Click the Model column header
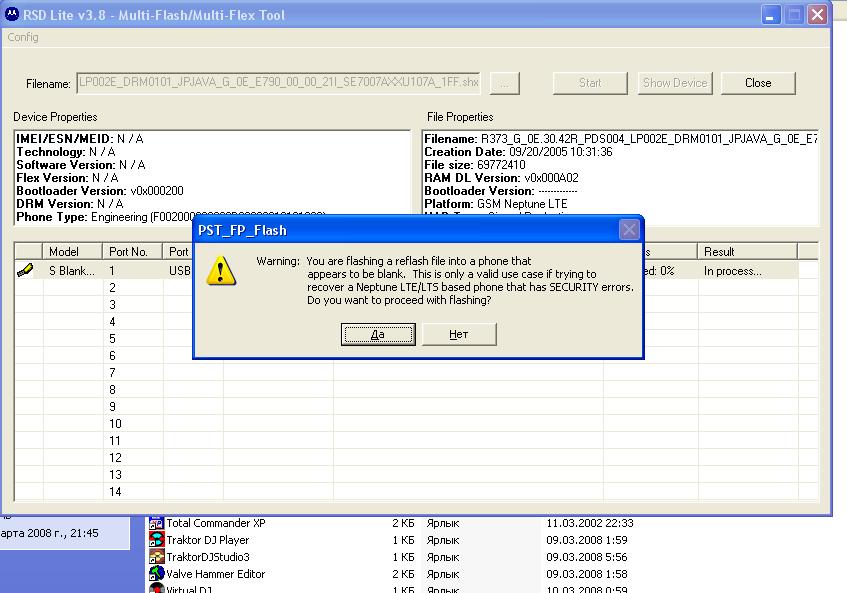The width and height of the screenshot is (847, 593). [x=72, y=252]
